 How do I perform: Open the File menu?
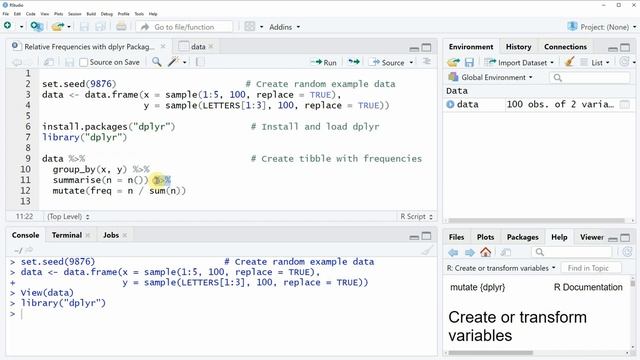coord(6,14)
